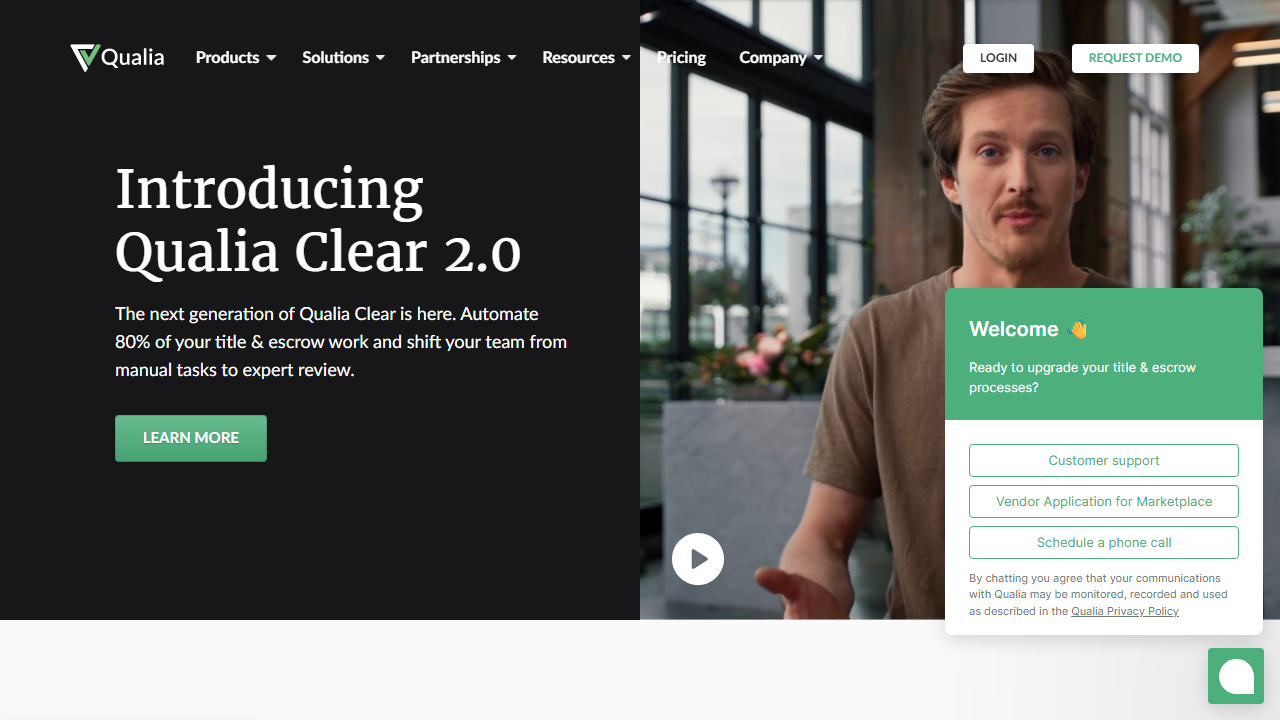The image size is (1280, 720).
Task: Select Vendor Application for Marketplace
Action: pos(1104,501)
